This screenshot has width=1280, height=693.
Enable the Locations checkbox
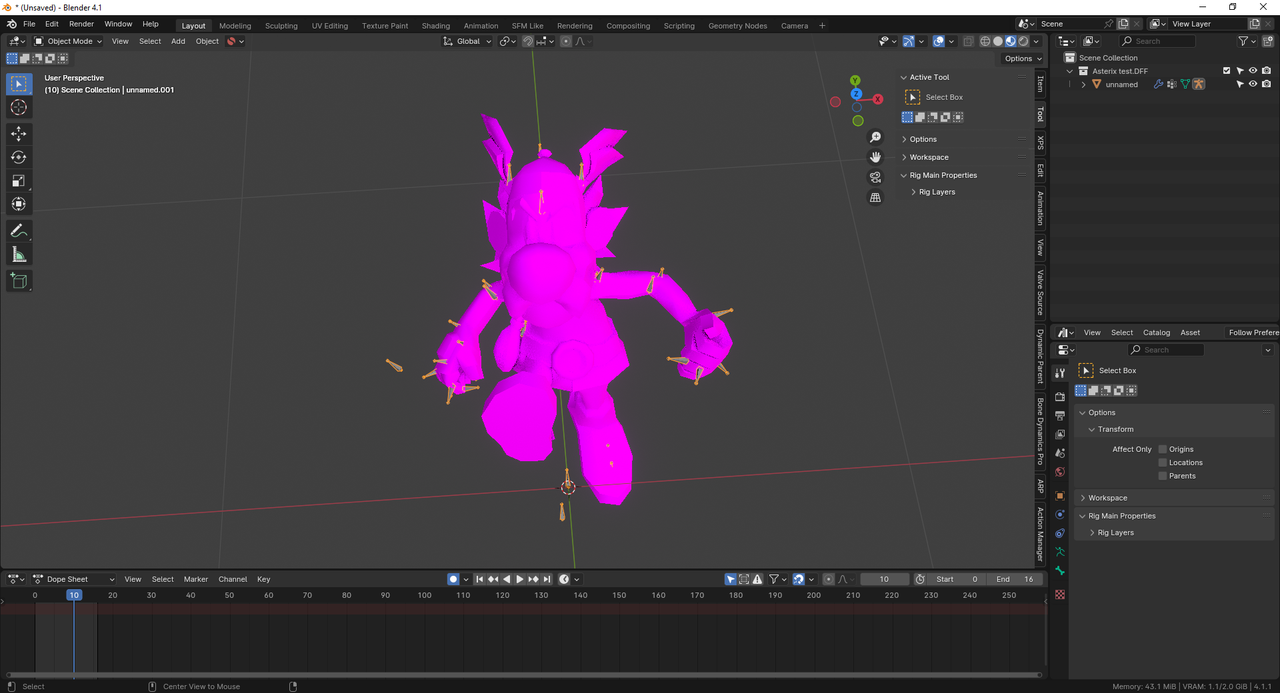(1163, 462)
